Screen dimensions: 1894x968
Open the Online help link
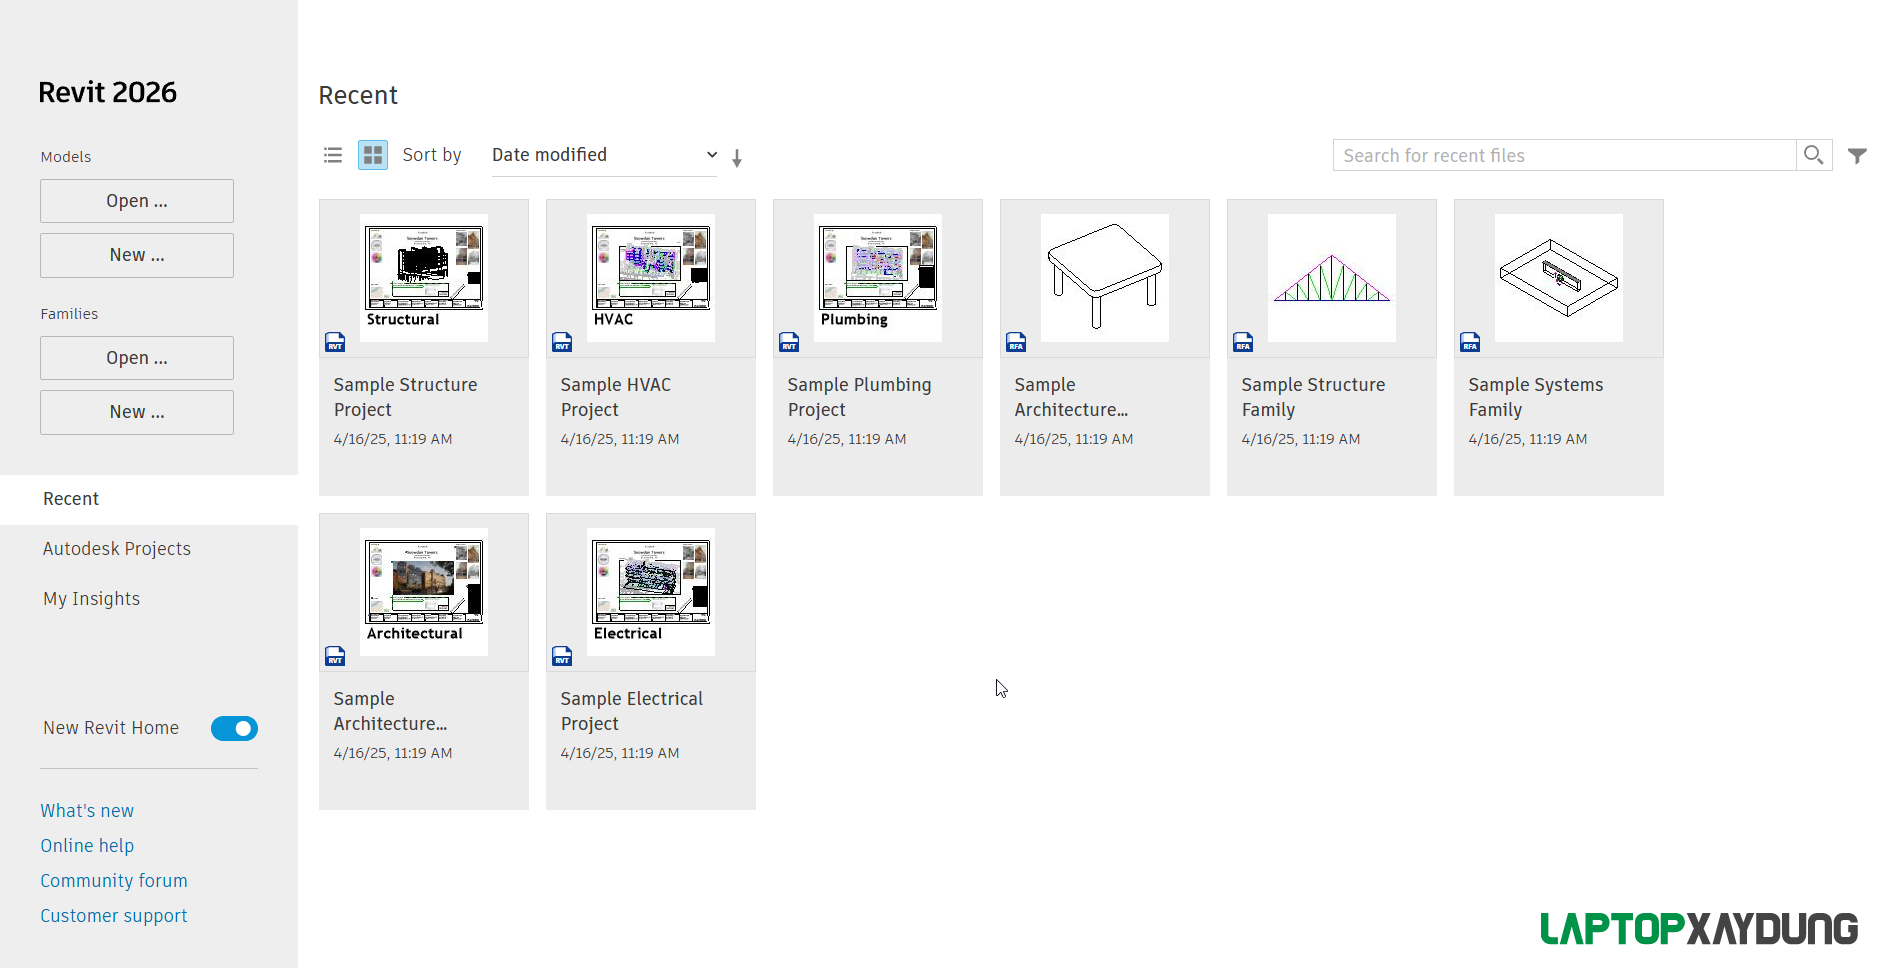pyautogui.click(x=87, y=846)
